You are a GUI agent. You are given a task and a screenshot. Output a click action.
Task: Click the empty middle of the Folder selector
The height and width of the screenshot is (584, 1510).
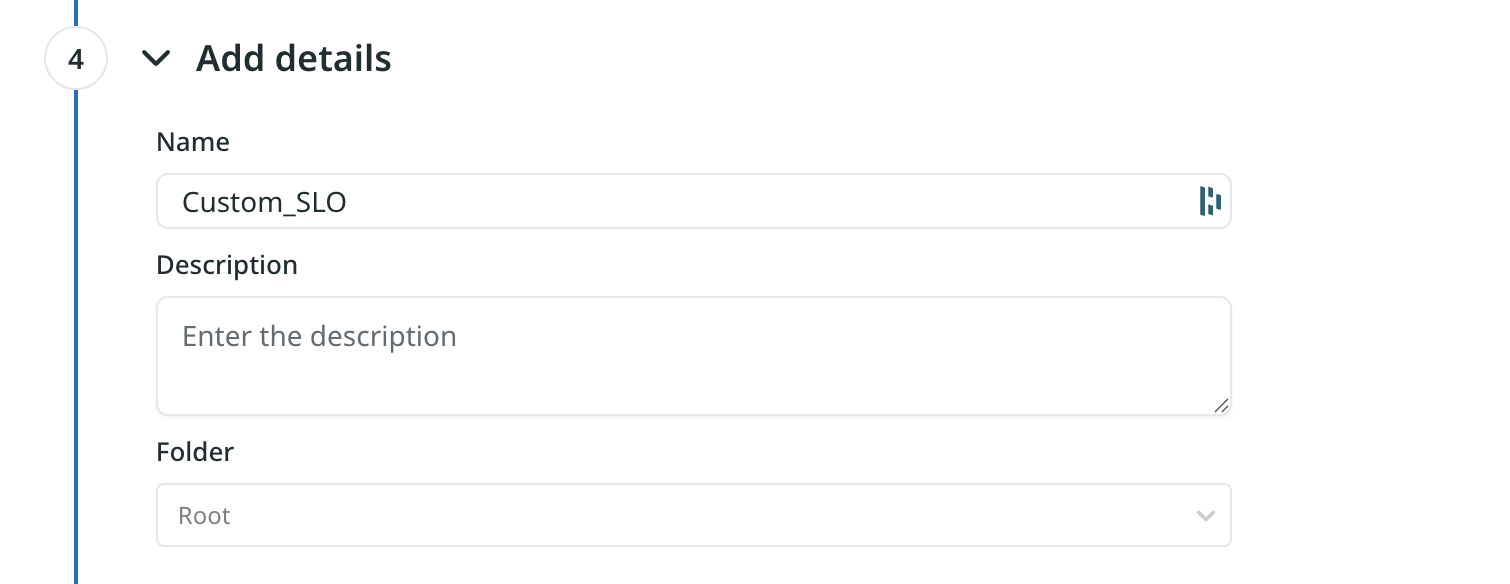point(700,516)
